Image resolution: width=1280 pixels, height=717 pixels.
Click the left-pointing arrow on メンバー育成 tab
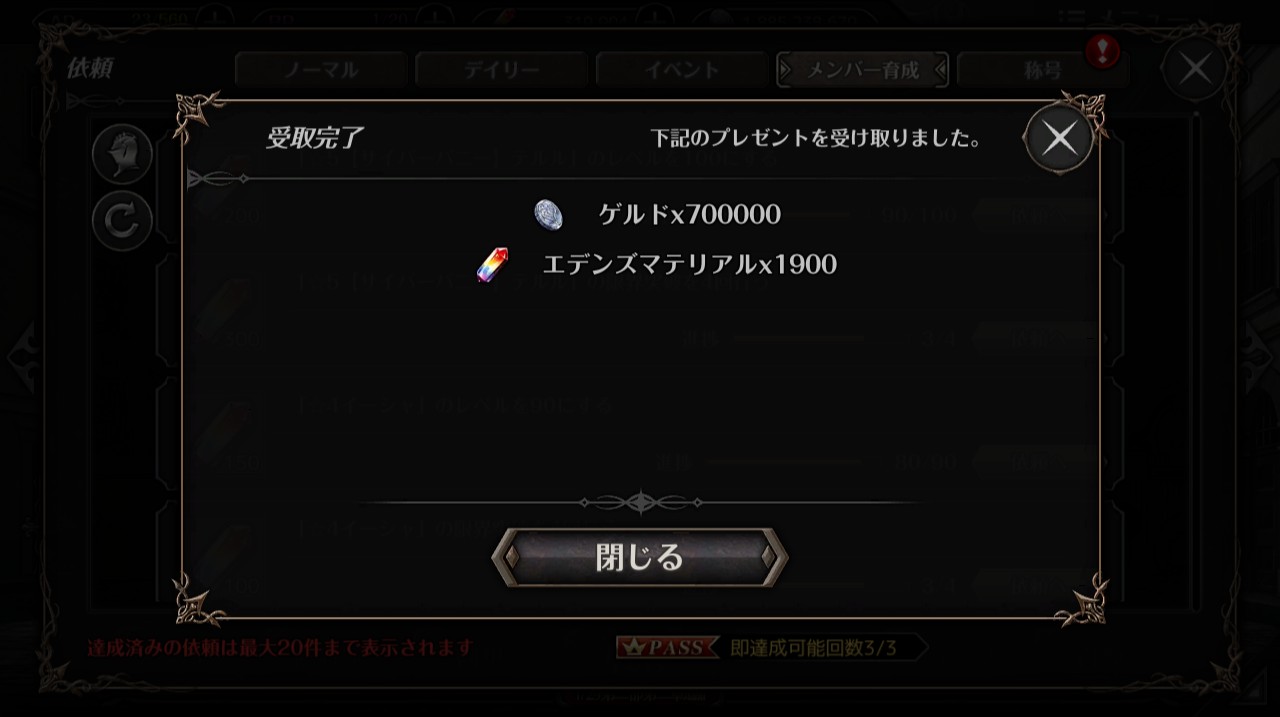[x=940, y=70]
